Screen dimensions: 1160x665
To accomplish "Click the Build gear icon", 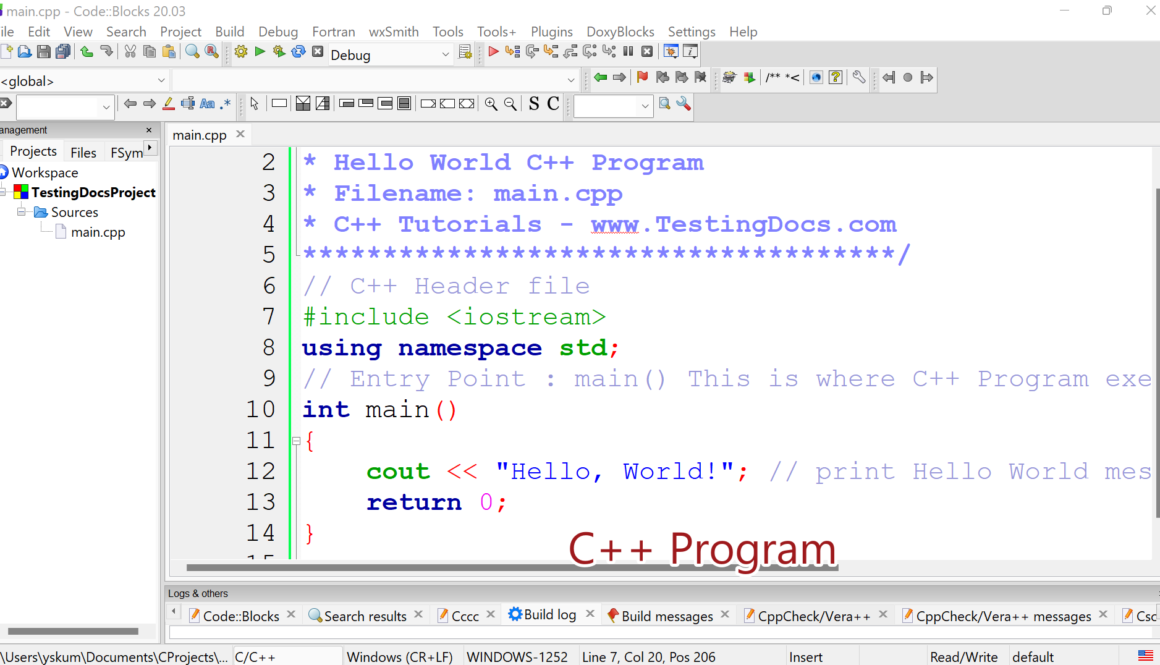I will 240,52.
